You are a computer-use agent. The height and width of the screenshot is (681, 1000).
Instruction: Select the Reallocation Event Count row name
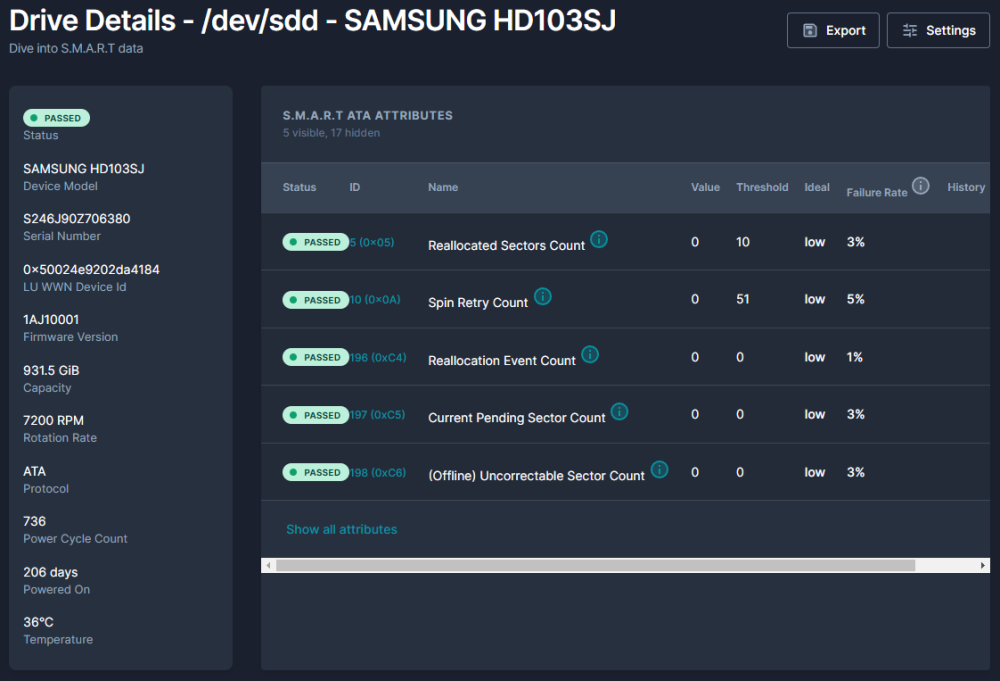[502, 361]
